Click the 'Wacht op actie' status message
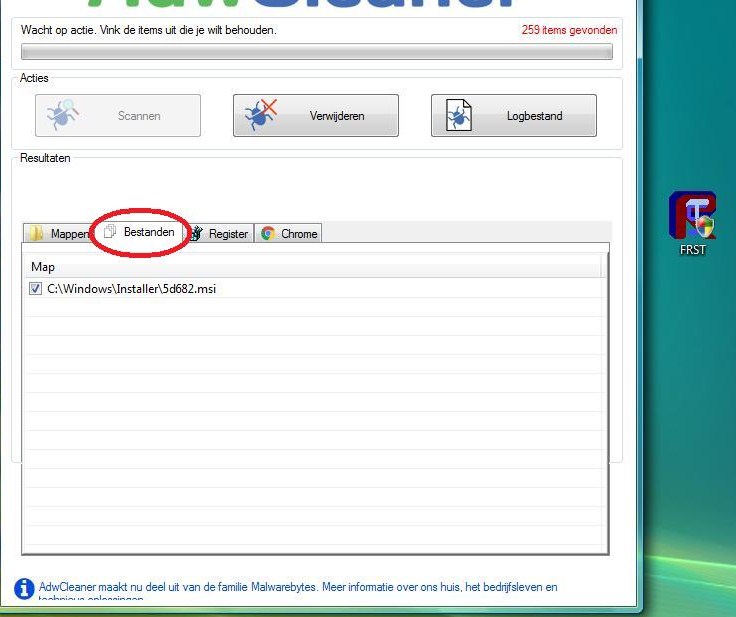The height and width of the screenshot is (617, 736). [149, 30]
